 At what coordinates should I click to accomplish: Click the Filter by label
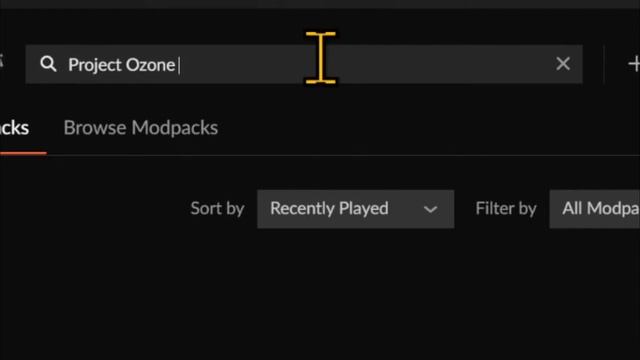pyautogui.click(x=506, y=209)
